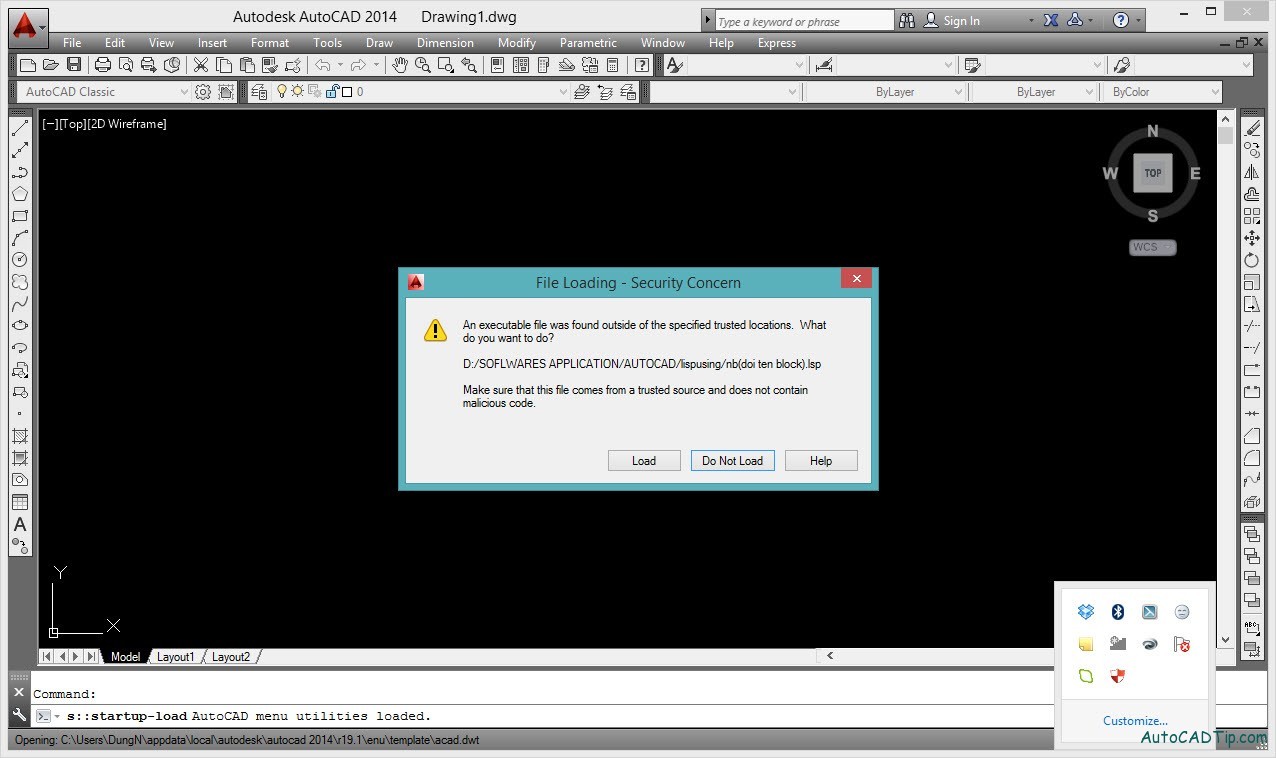Click the Bluetooth system tray icon
Screen dimensions: 1276x758
(1118, 612)
